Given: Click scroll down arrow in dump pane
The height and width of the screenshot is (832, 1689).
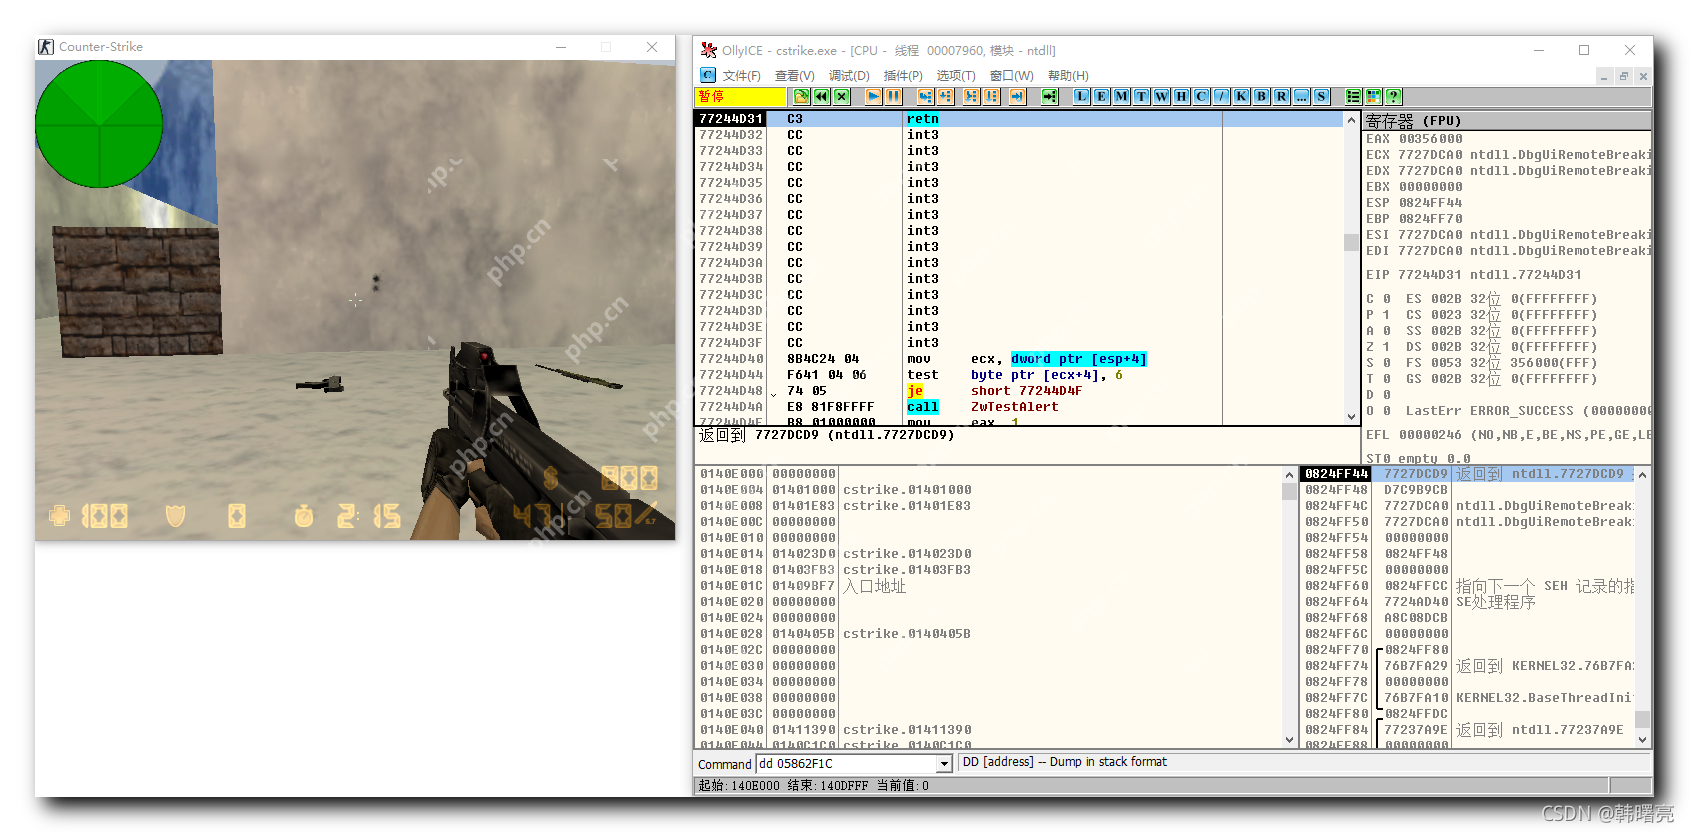Looking at the screenshot, I should (x=1289, y=740).
